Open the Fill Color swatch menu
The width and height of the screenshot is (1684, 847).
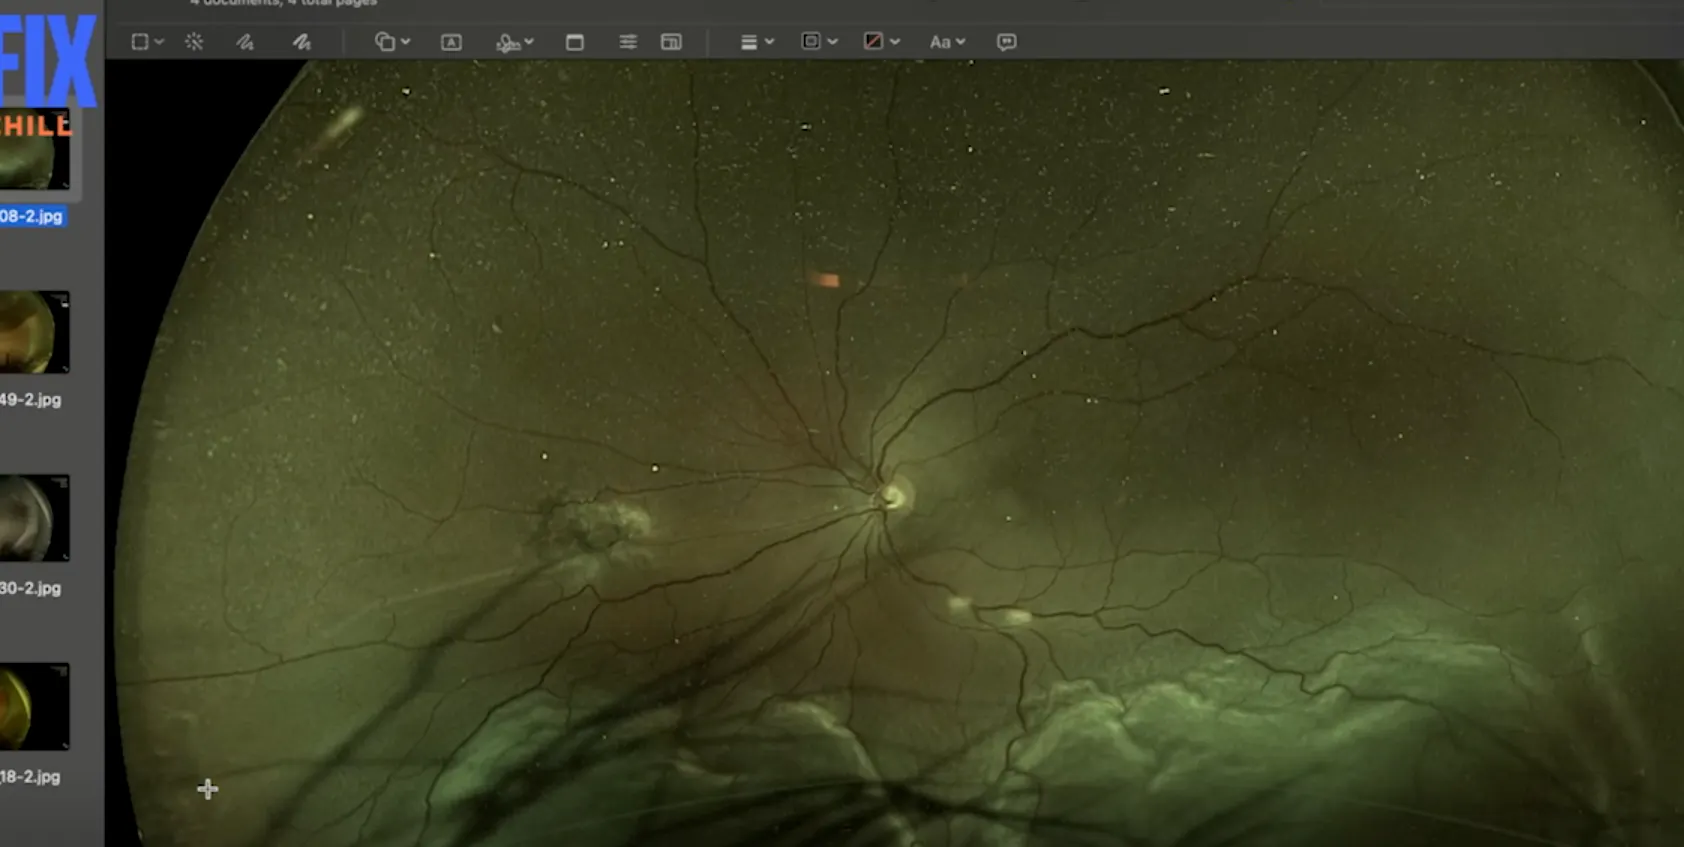click(x=881, y=42)
